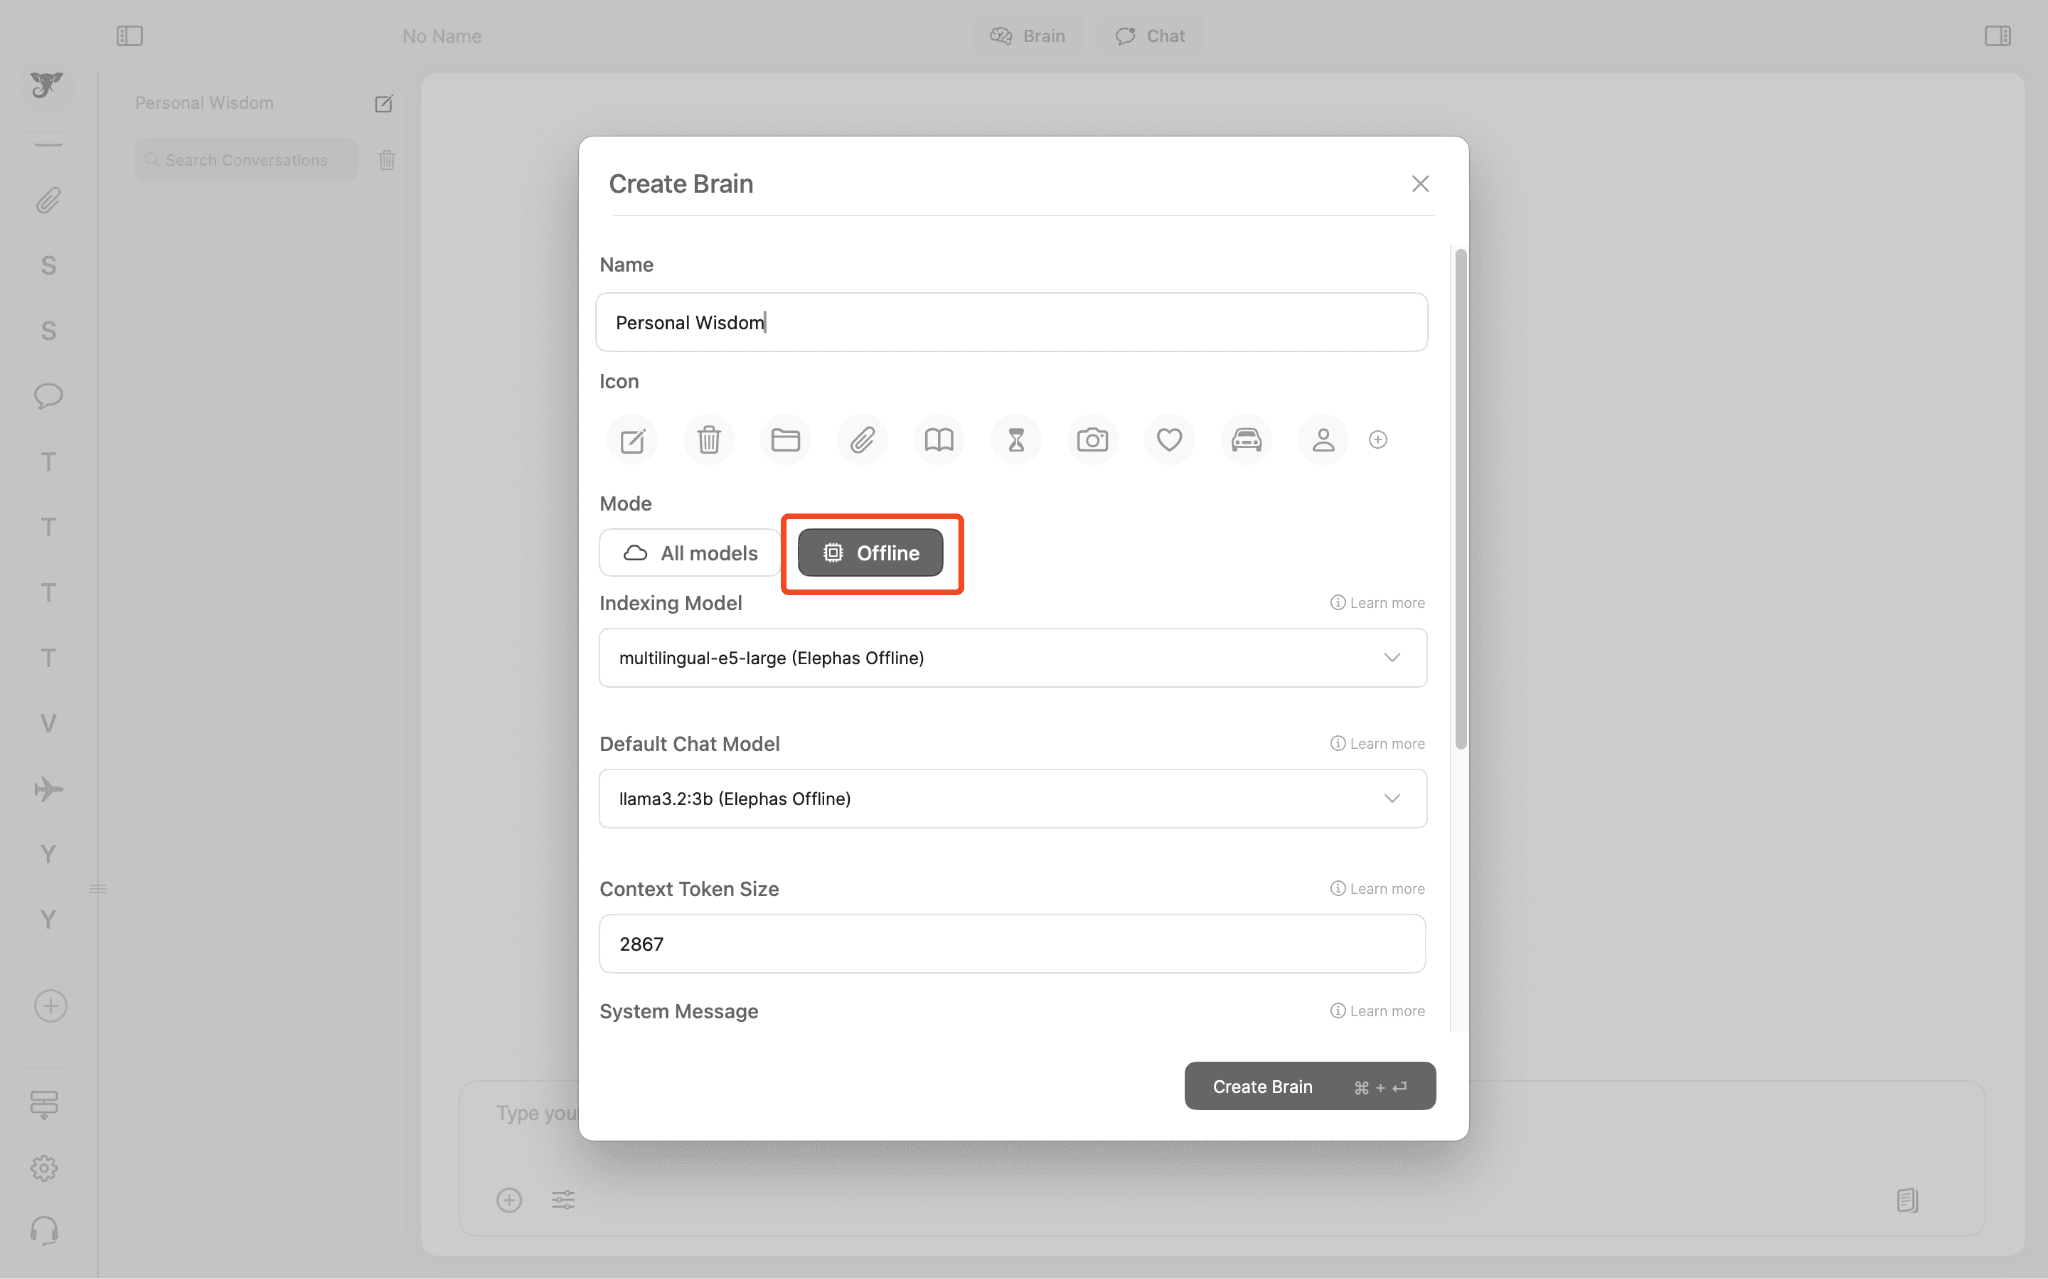Viewport: 2048px width, 1279px height.
Task: Add a custom icon with plus button
Action: tap(1378, 440)
